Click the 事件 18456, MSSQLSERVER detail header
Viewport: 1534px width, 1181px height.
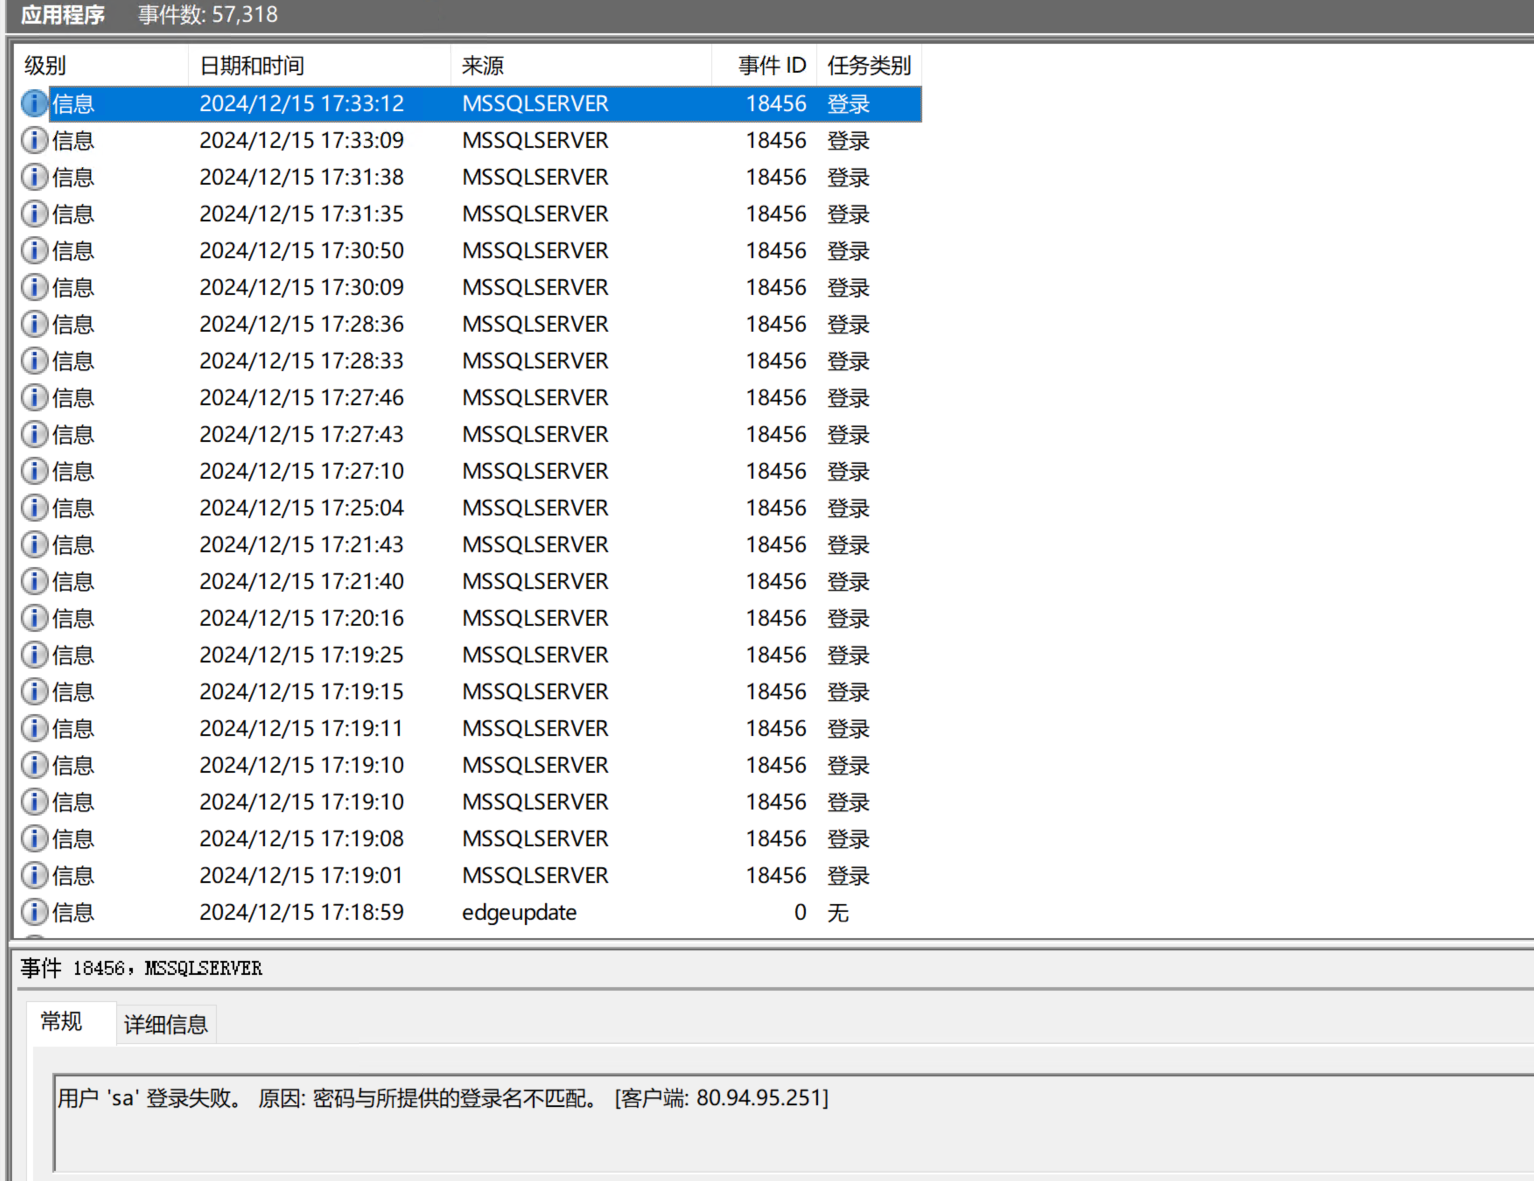click(141, 968)
